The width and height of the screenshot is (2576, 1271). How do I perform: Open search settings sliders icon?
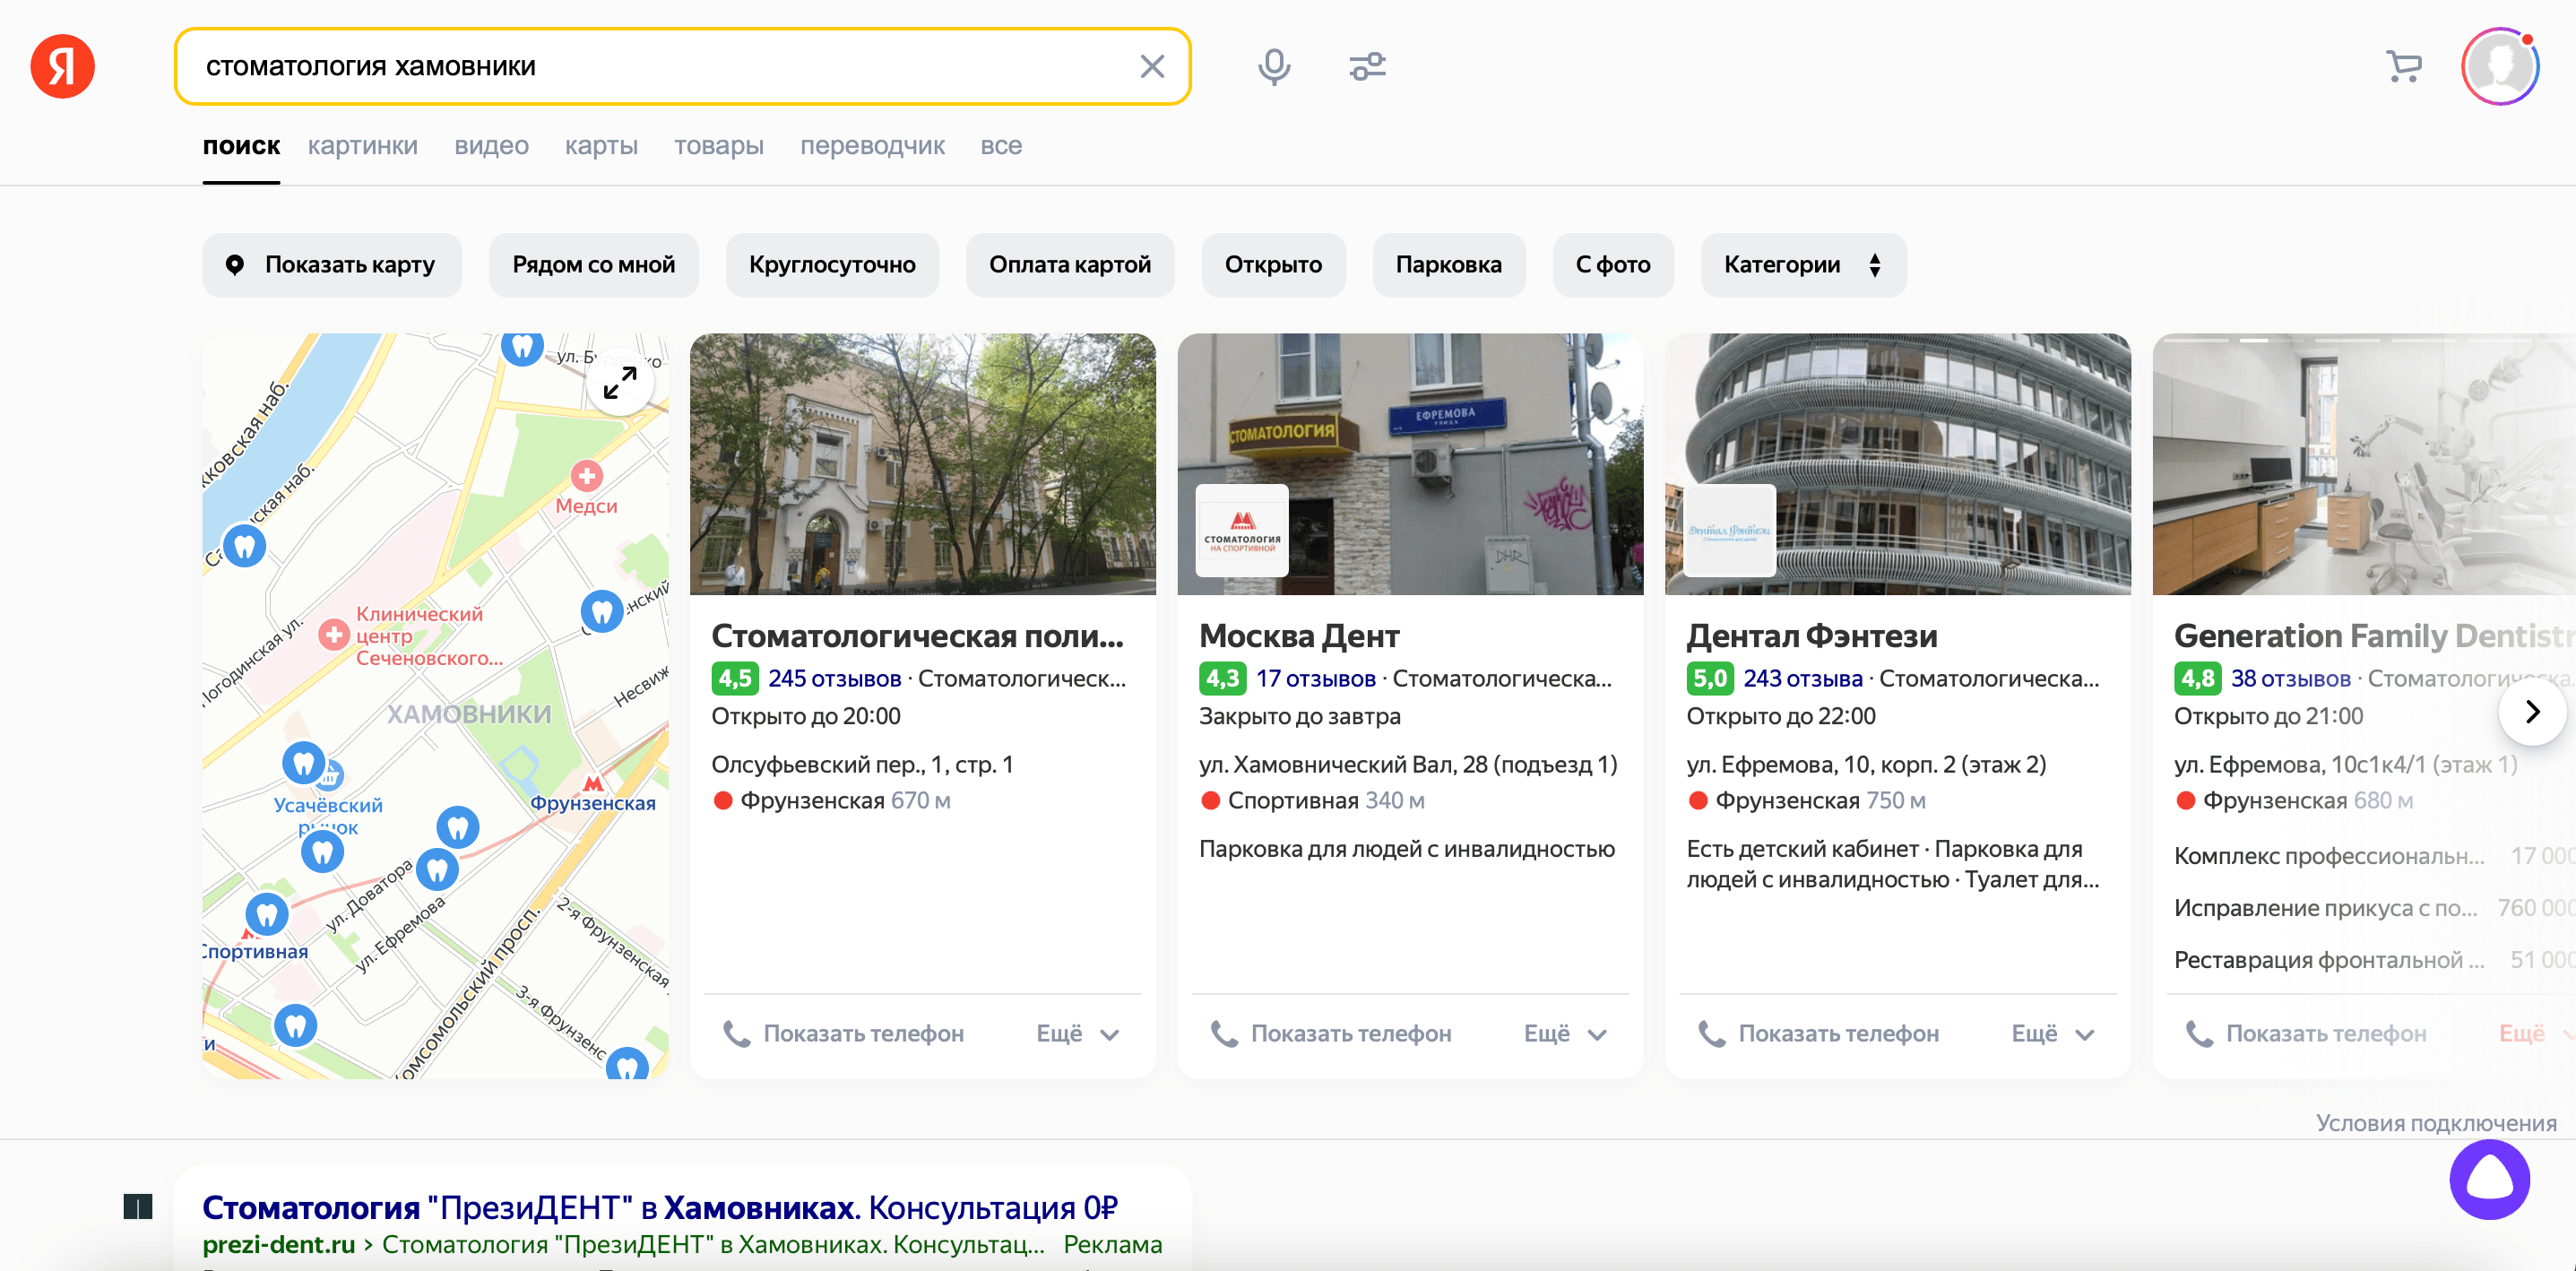coord(1367,67)
